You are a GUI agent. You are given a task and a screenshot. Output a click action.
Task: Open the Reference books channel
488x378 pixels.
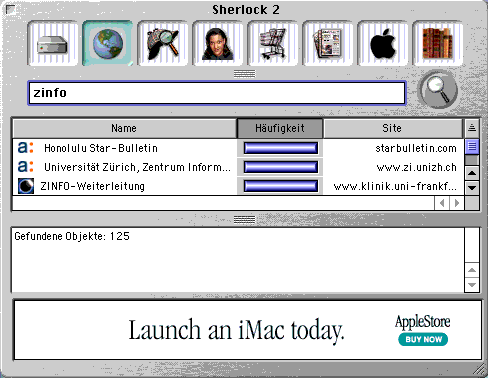438,43
